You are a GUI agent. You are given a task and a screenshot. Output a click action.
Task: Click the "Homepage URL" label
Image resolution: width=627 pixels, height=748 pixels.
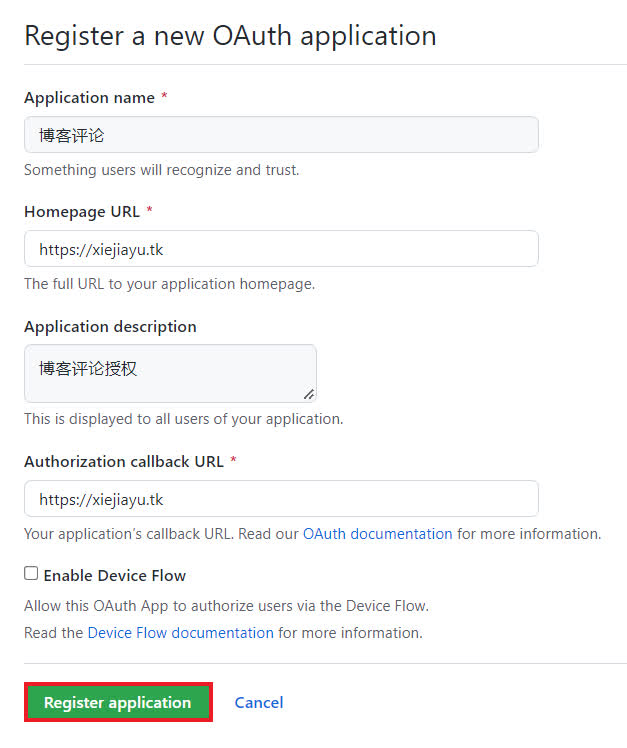82,212
